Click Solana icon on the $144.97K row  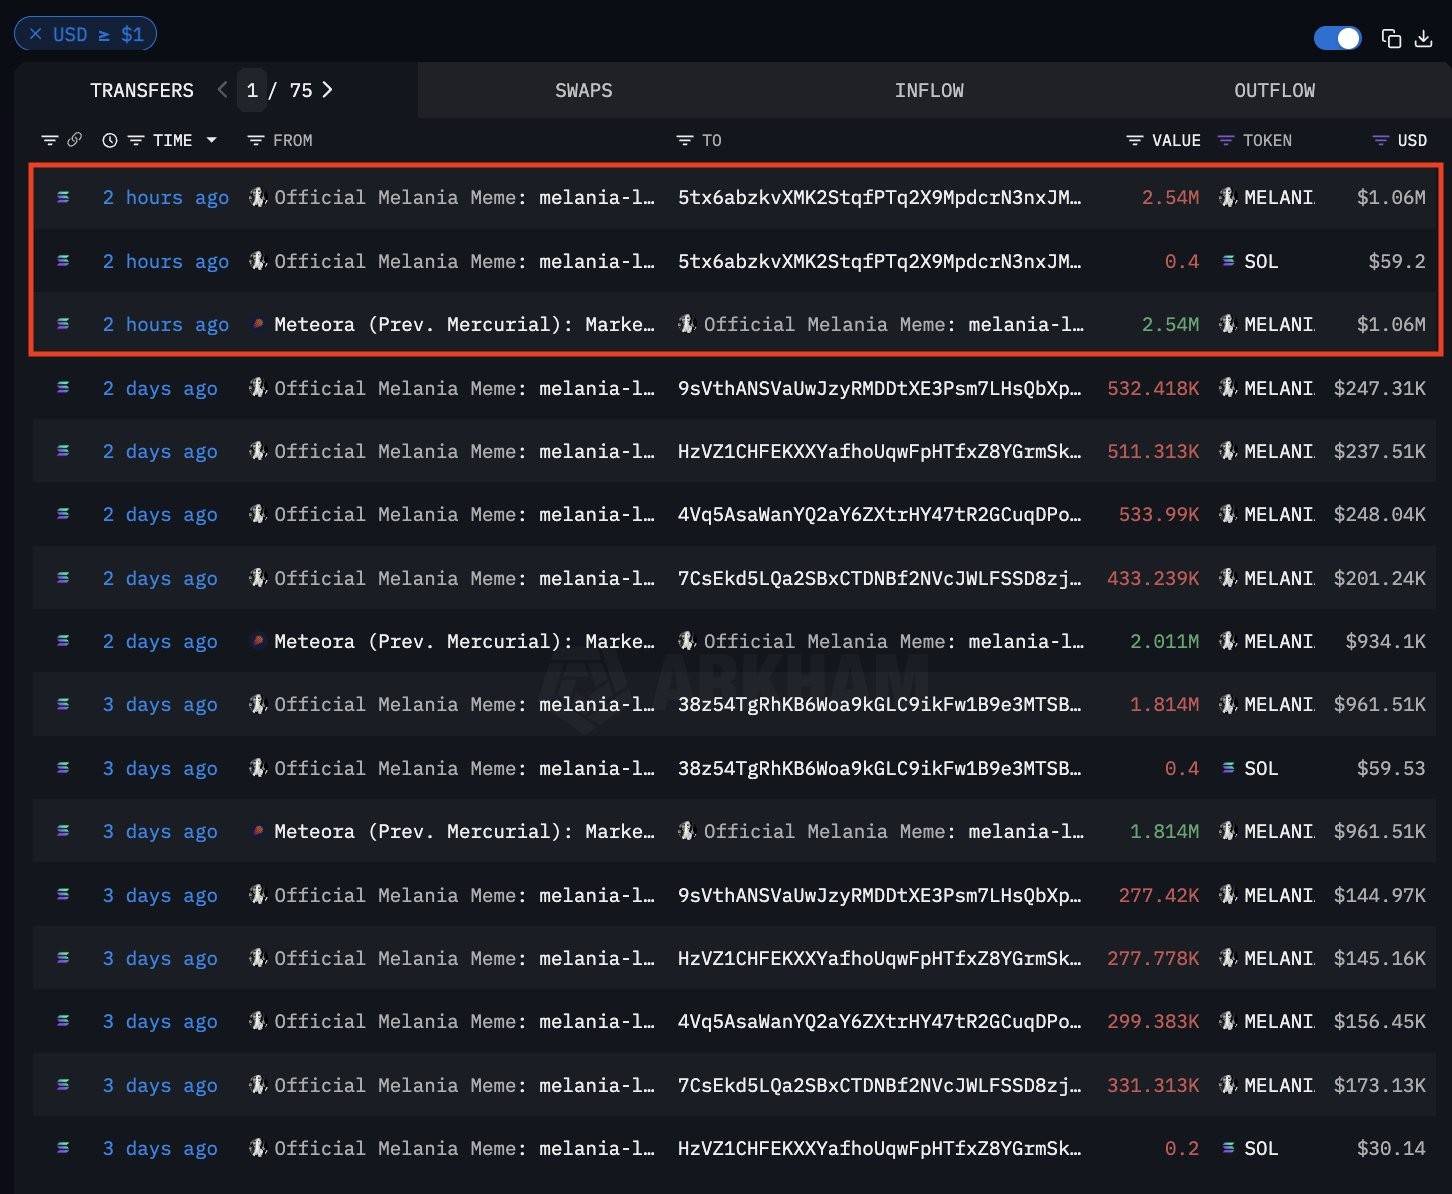pyautogui.click(x=63, y=895)
